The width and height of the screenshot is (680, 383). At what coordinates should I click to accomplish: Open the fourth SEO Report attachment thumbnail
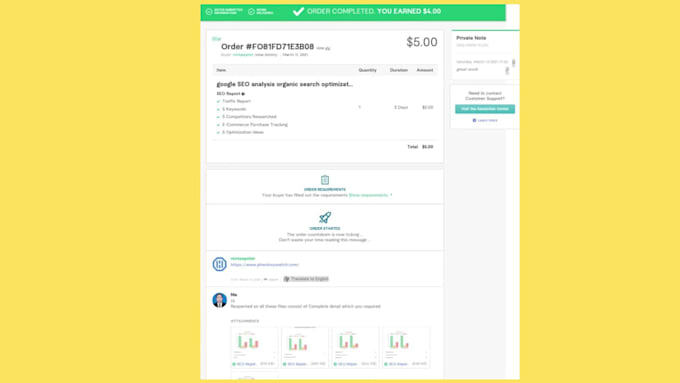406,347
